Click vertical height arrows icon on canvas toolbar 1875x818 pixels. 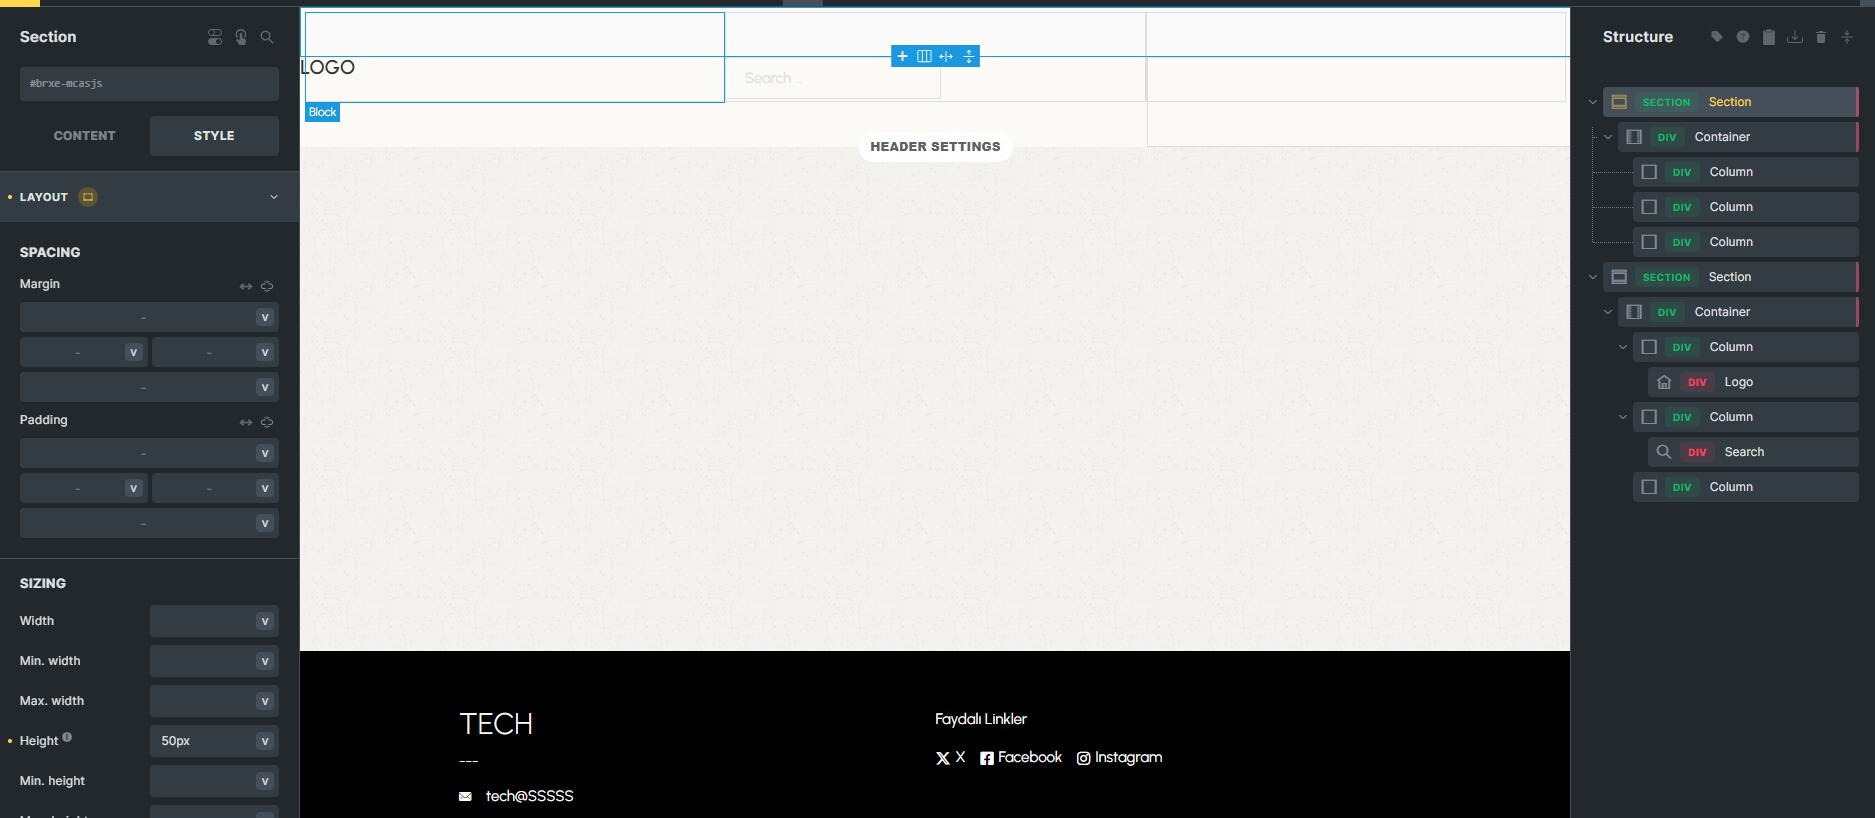tap(968, 56)
